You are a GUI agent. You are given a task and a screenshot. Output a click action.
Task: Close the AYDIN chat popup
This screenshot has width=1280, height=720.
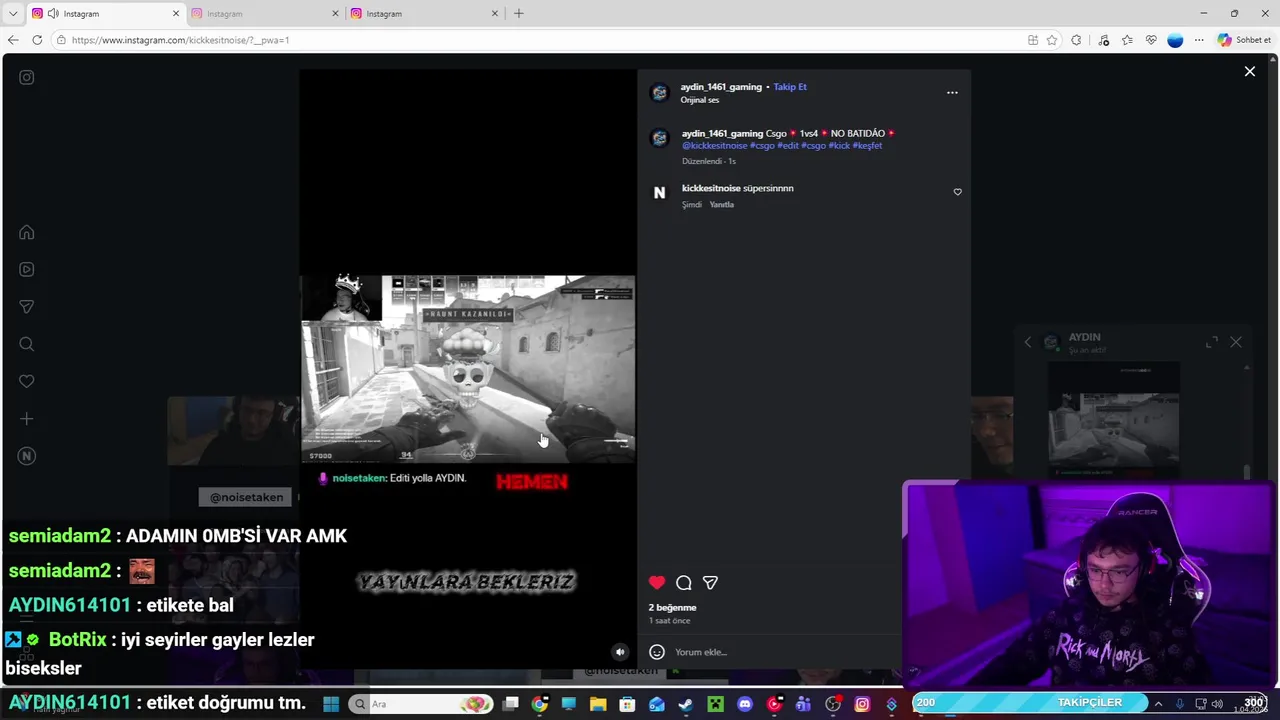tap(1236, 342)
